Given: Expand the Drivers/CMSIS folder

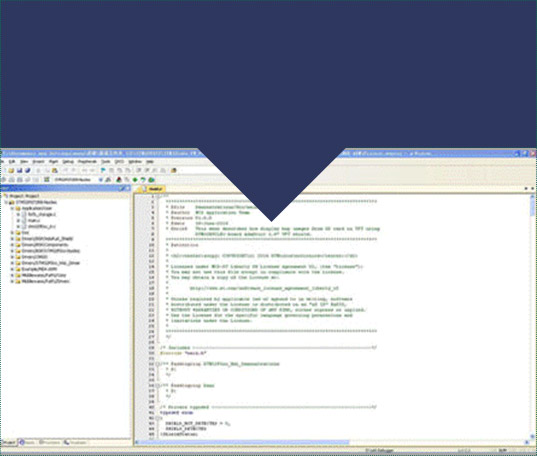Looking at the screenshot, I should [x=12, y=257].
